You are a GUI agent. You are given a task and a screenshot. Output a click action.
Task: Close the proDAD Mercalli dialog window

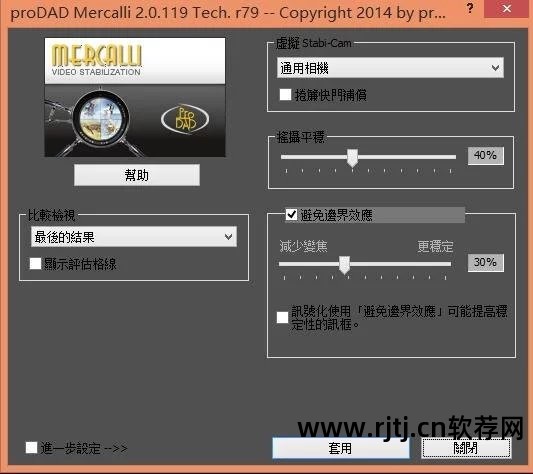[x=507, y=9]
